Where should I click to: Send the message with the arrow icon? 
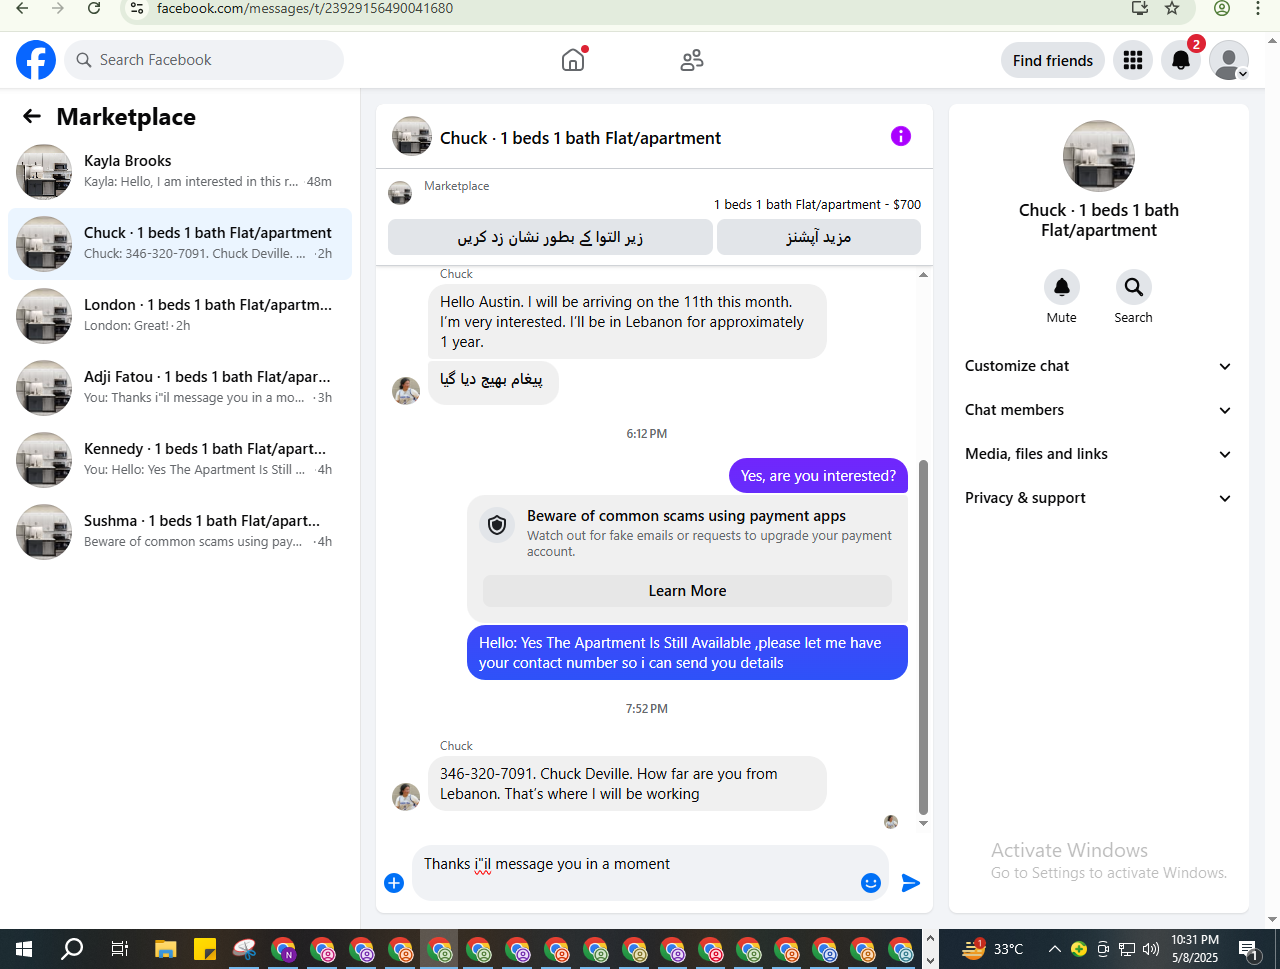click(911, 883)
